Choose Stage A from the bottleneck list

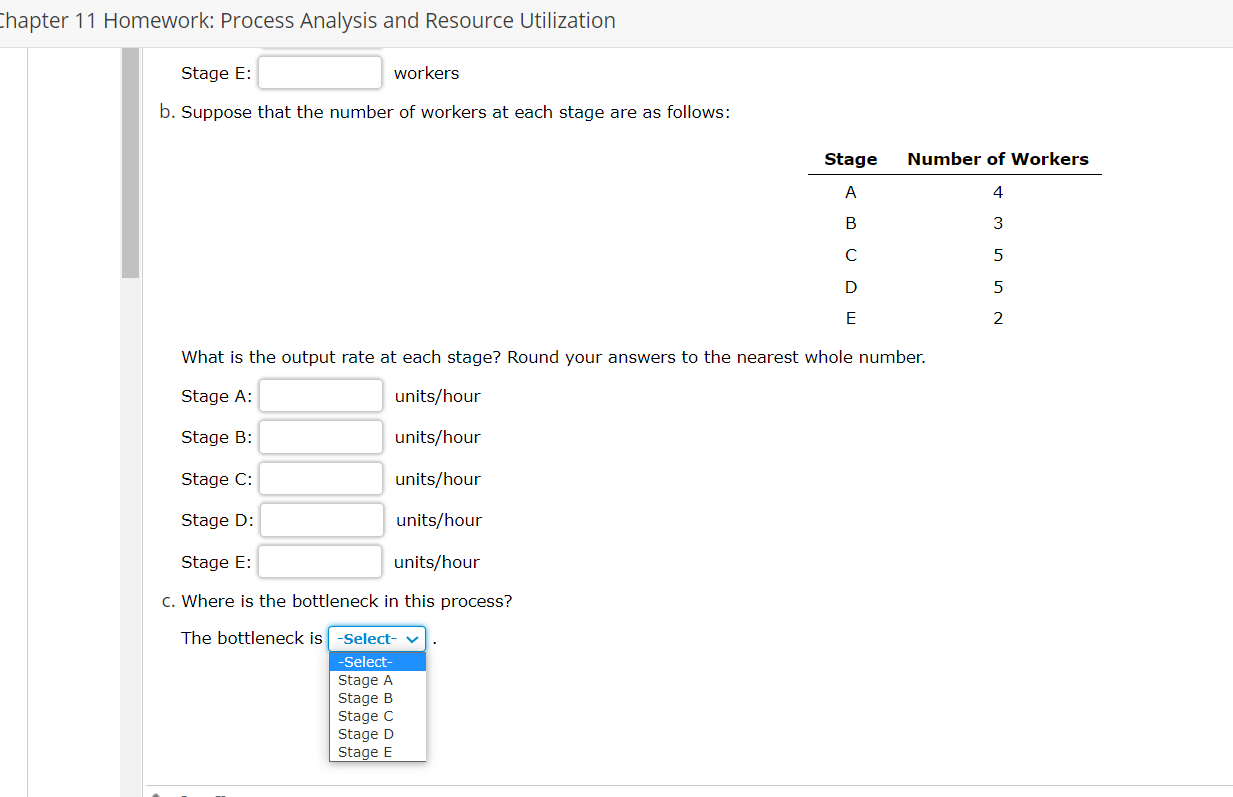click(x=378, y=680)
